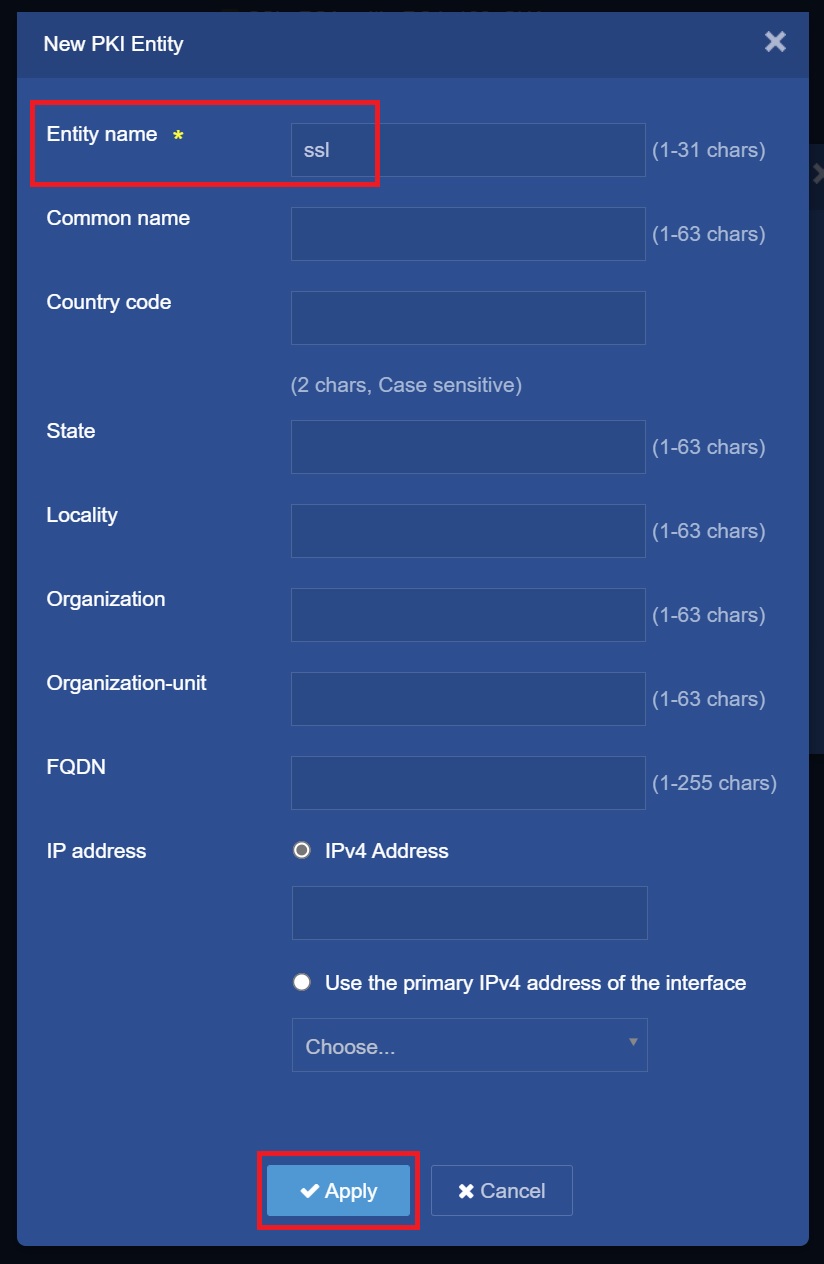
Task: Focus the Country code text box
Action: 468,318
